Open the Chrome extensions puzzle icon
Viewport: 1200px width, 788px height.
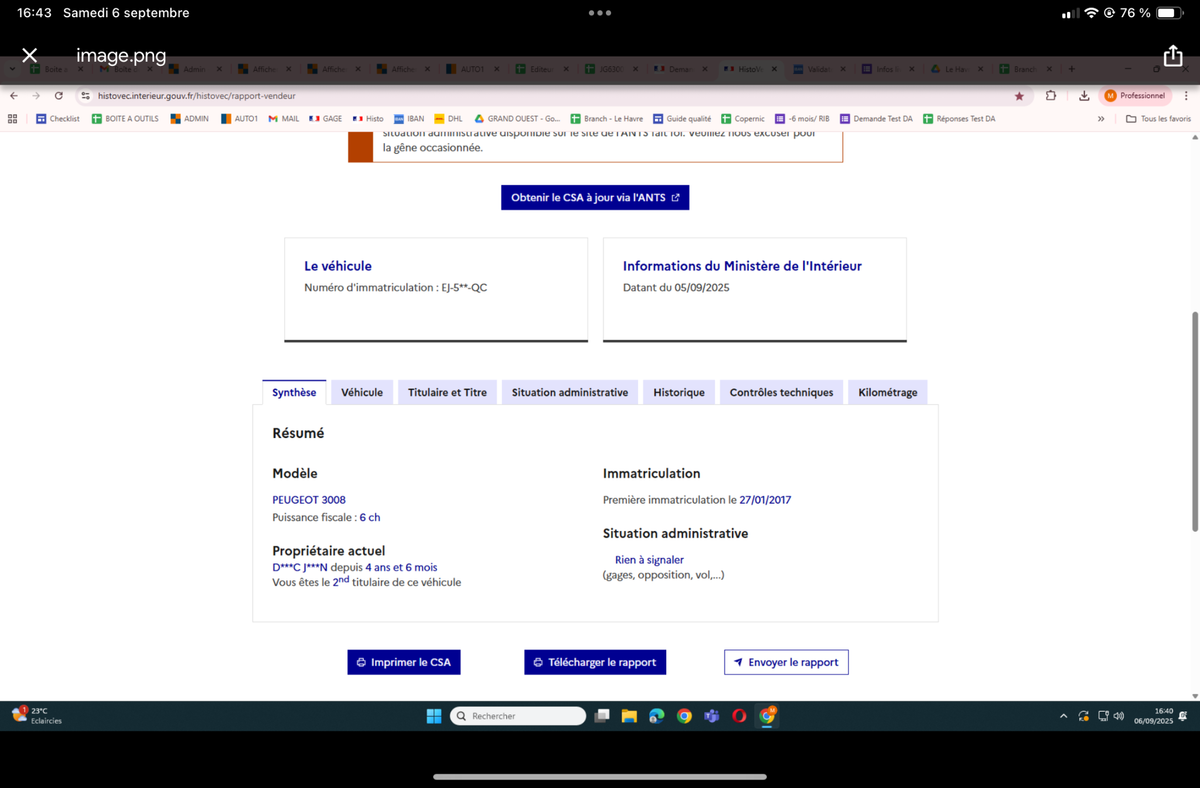point(1051,96)
